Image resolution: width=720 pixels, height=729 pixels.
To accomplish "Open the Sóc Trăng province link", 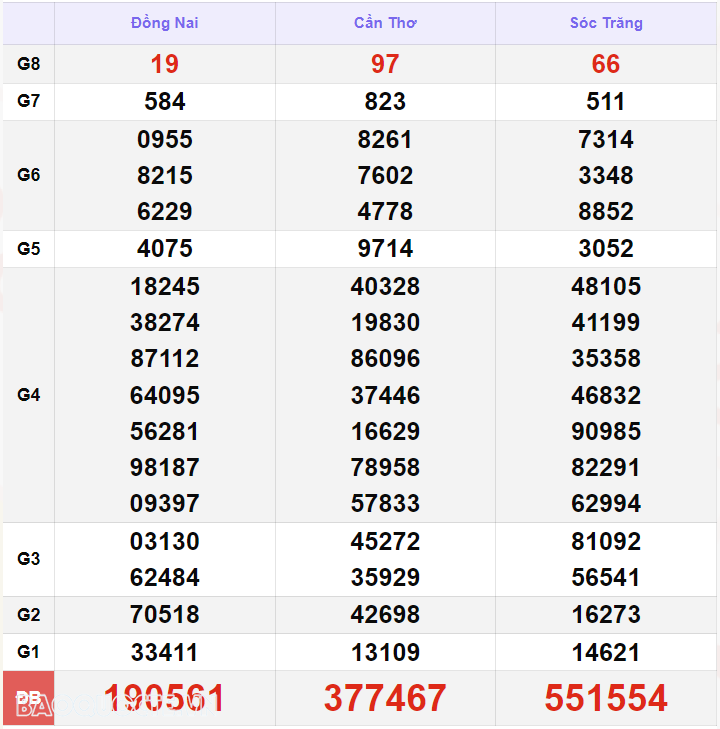I will [606, 23].
